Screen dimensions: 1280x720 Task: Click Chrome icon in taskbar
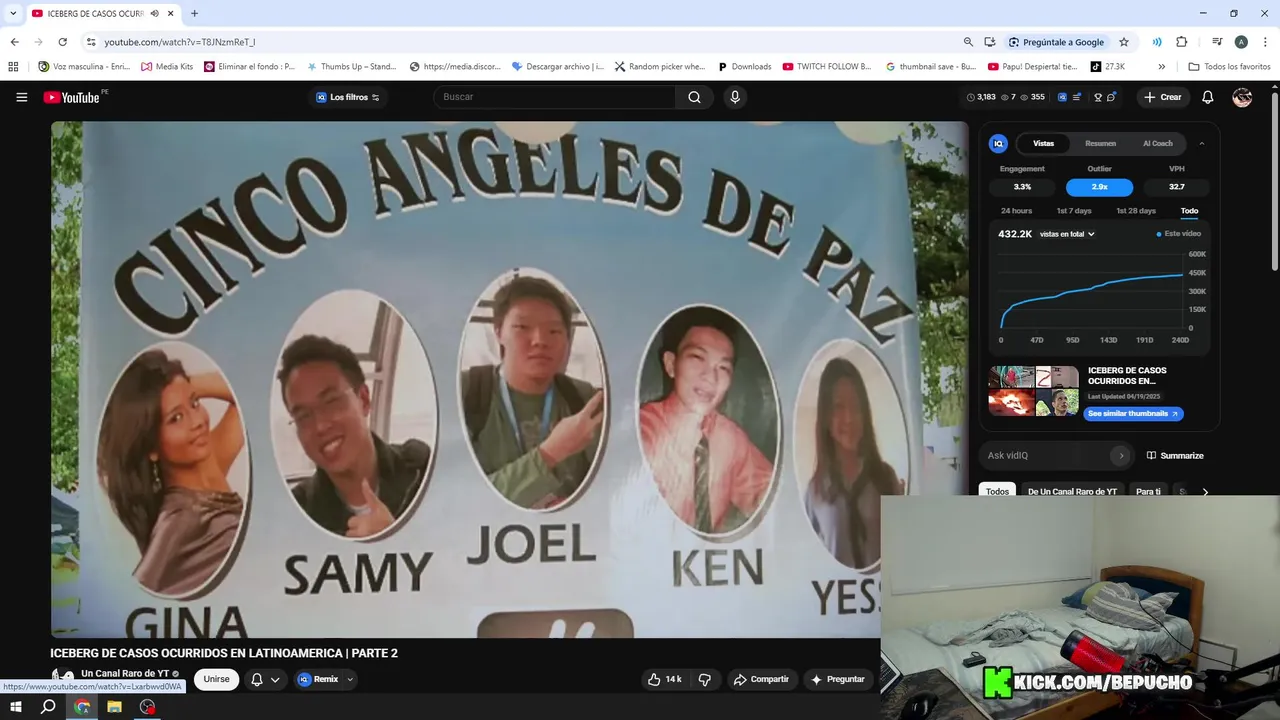tap(82, 707)
